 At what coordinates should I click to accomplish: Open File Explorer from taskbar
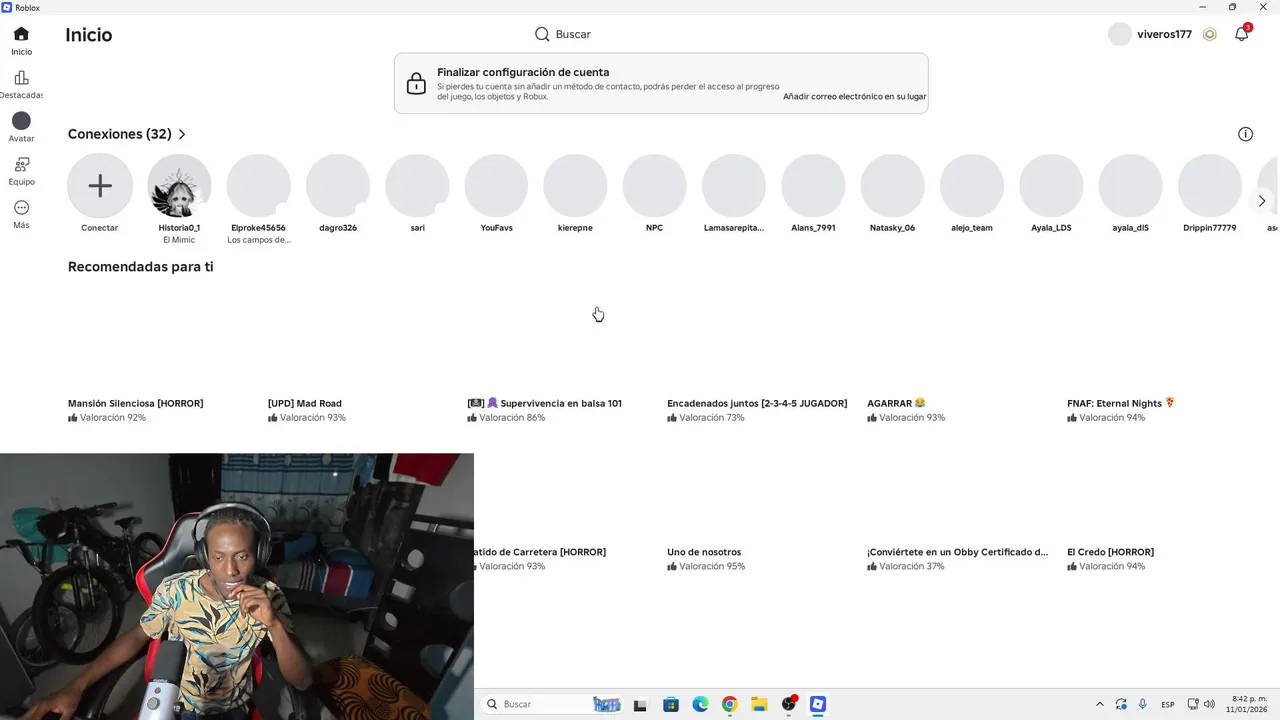[759, 704]
